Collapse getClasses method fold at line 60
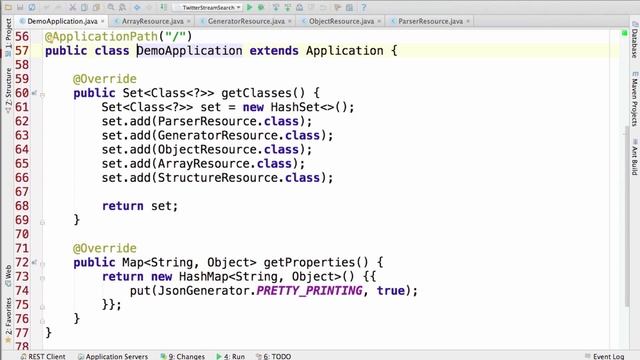Image resolution: width=640 pixels, height=360 pixels. tap(42, 95)
